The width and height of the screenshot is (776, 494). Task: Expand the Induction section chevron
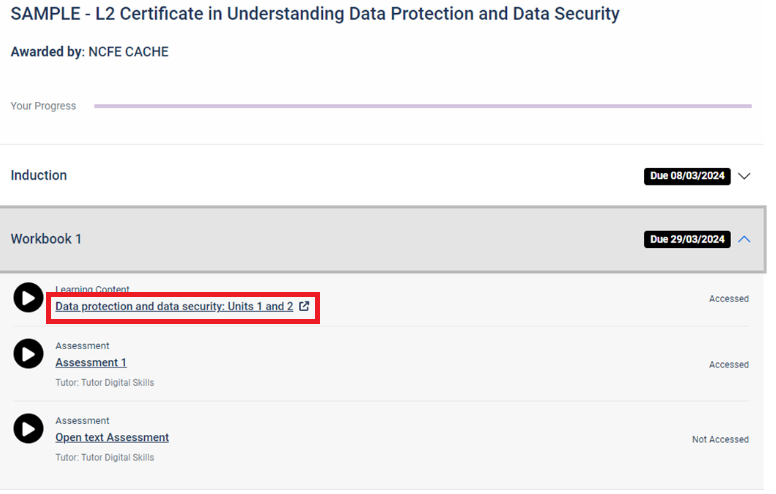click(744, 176)
